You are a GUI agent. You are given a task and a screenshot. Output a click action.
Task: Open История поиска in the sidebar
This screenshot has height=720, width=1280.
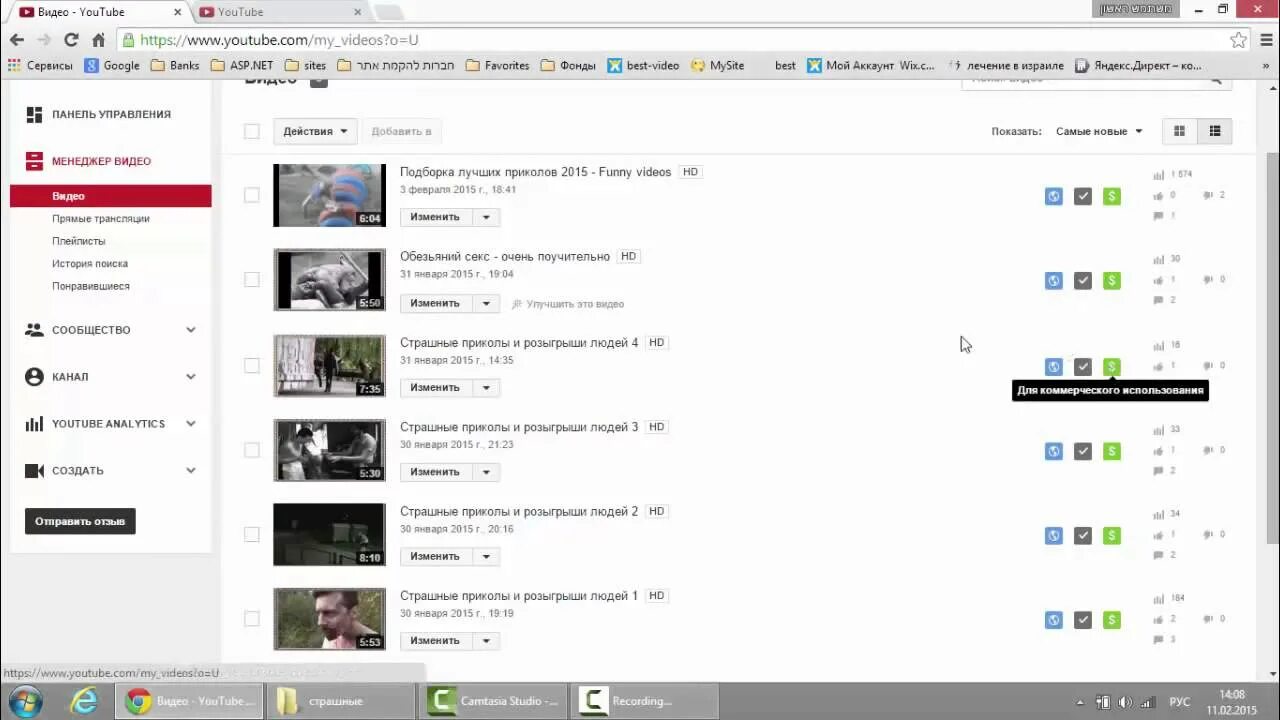point(90,264)
